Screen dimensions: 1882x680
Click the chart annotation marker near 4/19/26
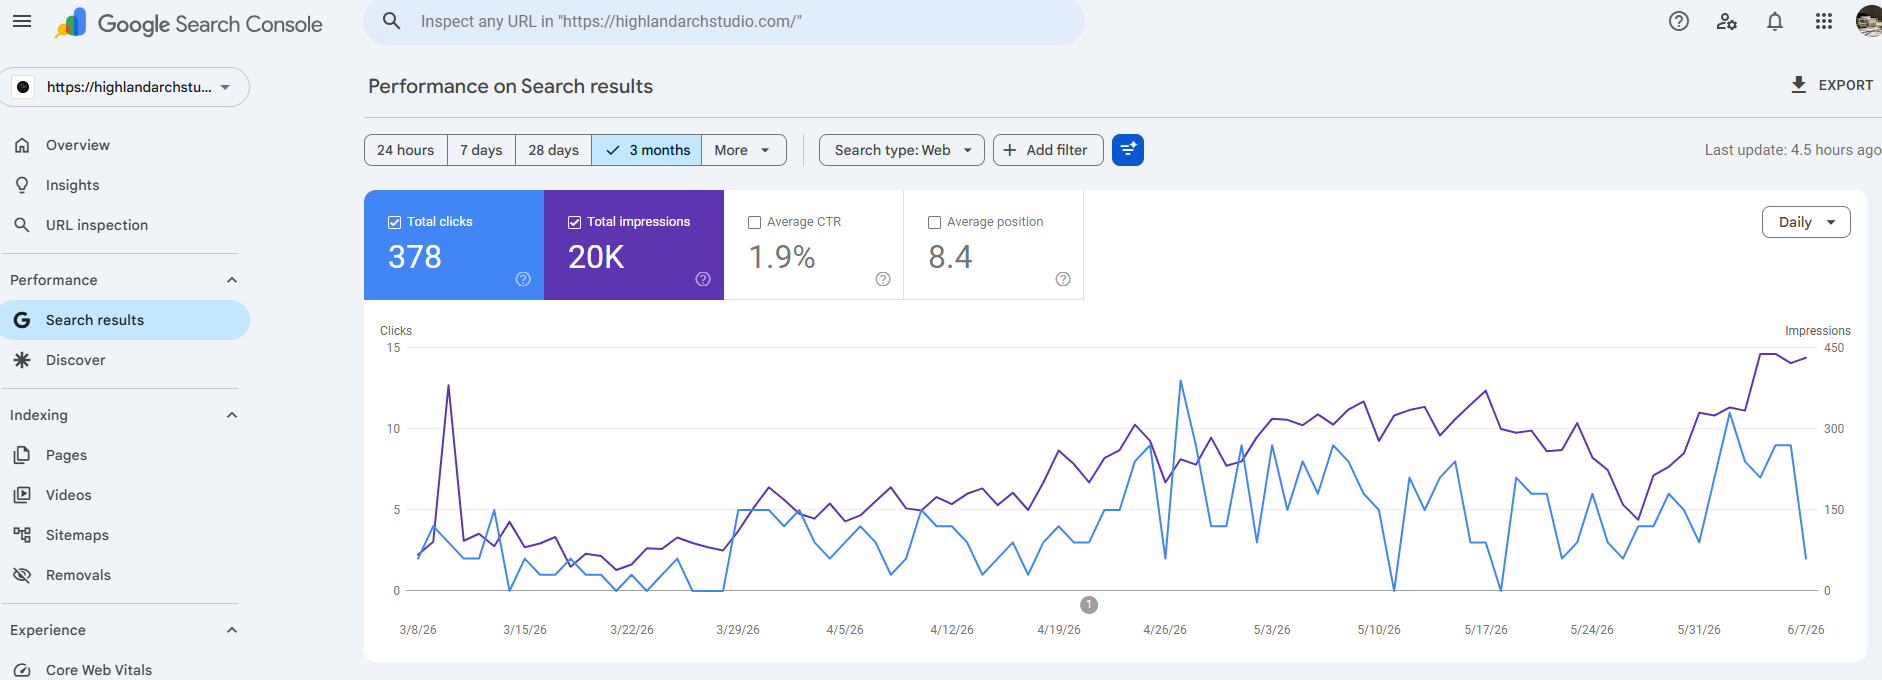[1089, 605]
